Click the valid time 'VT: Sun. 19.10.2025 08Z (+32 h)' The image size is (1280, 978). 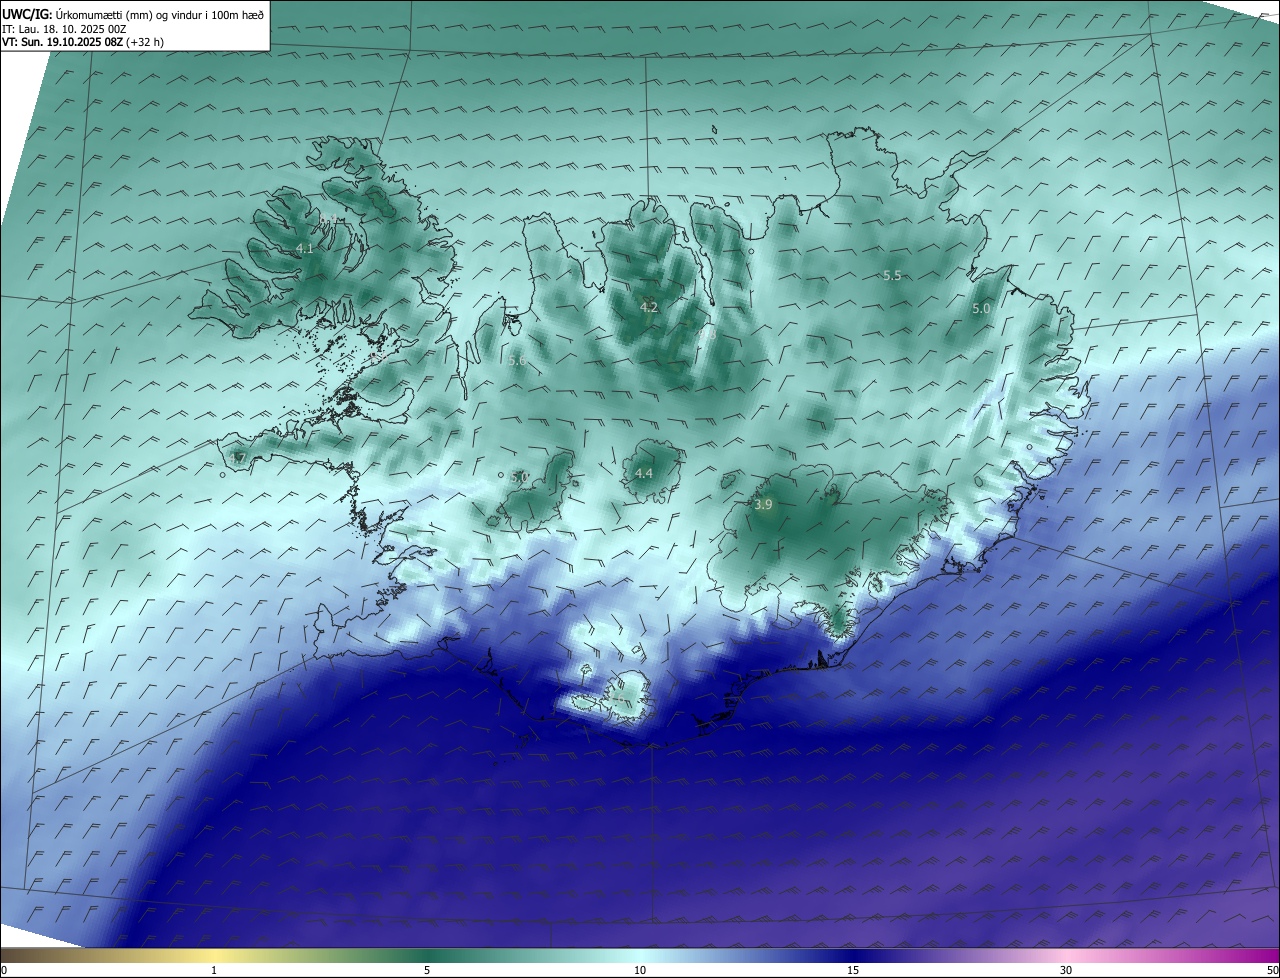(83, 43)
